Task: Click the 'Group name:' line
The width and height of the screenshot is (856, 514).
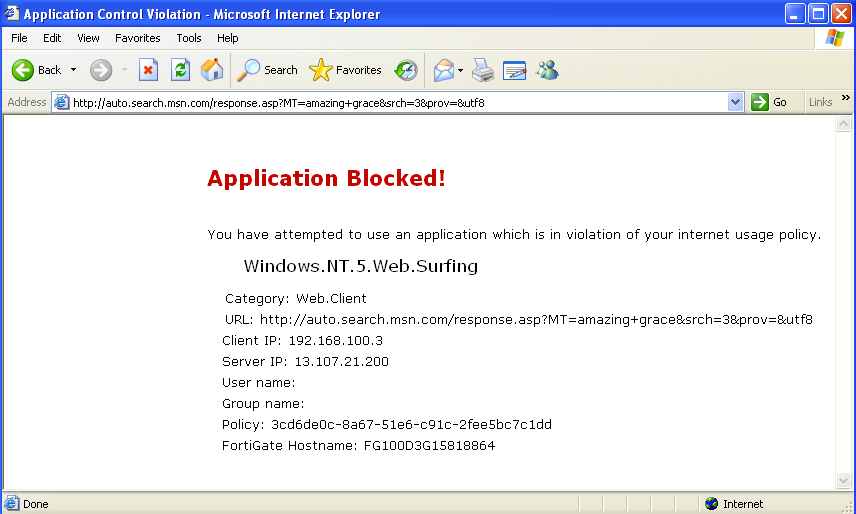Action: (x=263, y=404)
